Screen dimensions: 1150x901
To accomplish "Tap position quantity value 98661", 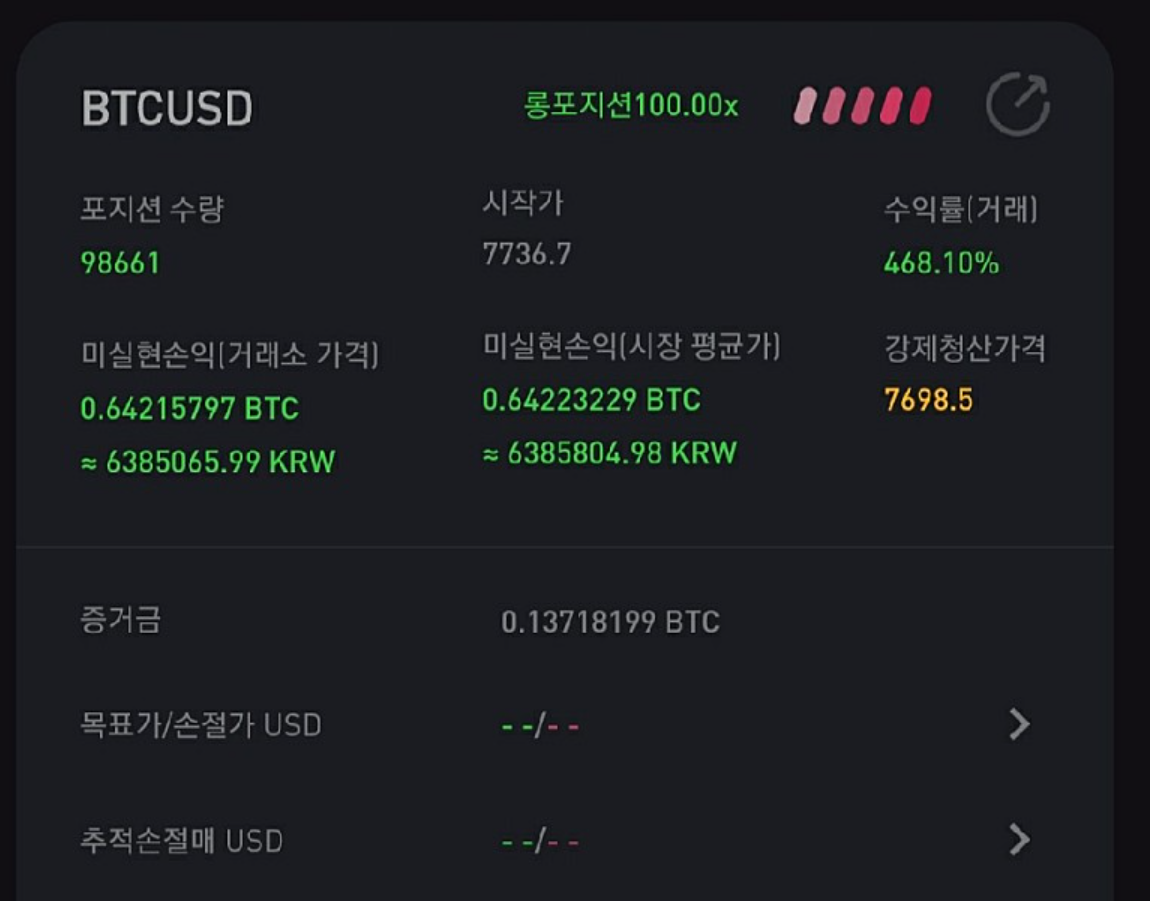I will coord(120,263).
